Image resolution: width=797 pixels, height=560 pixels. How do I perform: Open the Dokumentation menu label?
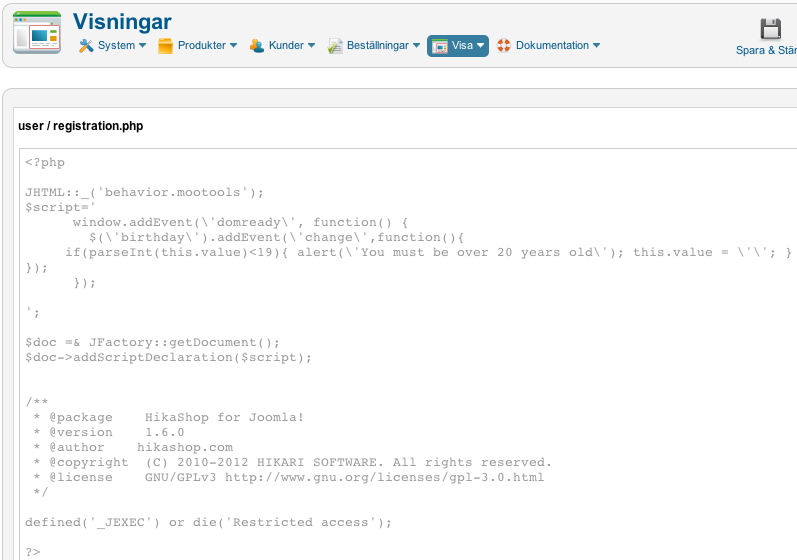pos(552,45)
